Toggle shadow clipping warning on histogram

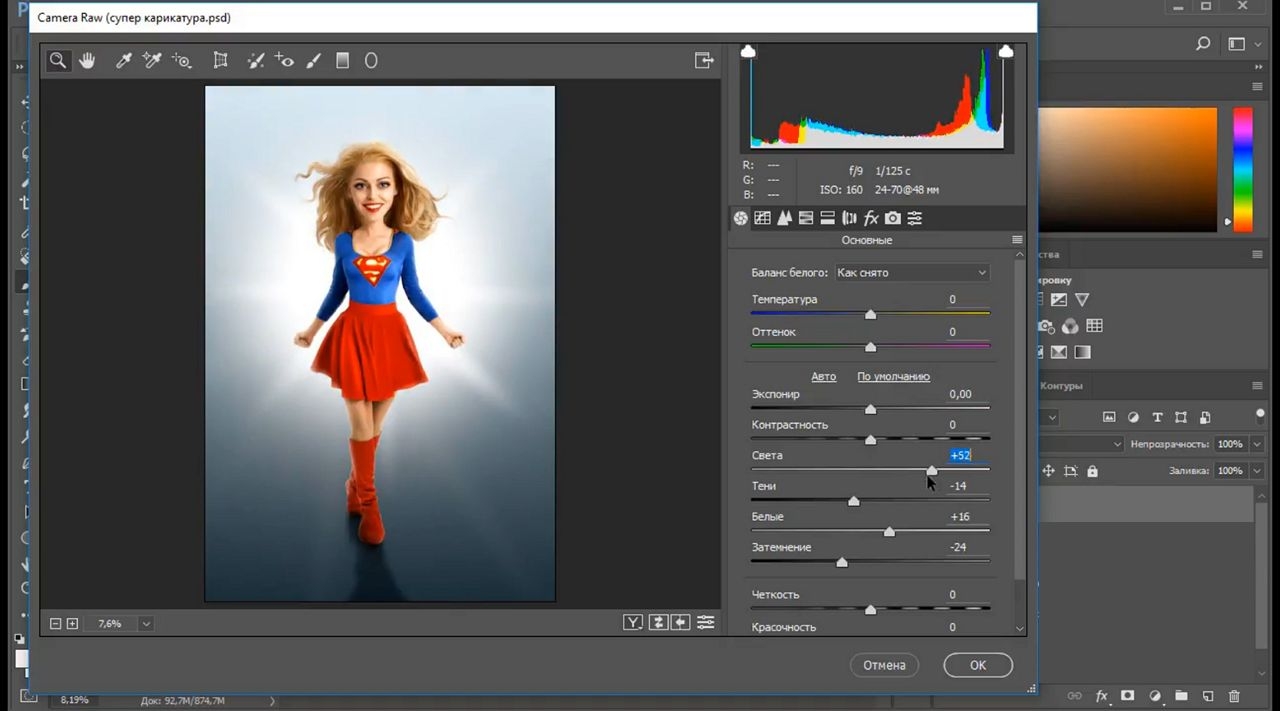(748, 51)
